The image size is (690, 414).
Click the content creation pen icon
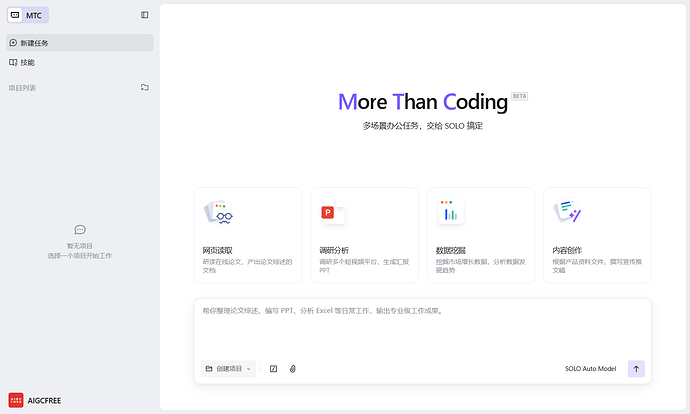point(567,210)
